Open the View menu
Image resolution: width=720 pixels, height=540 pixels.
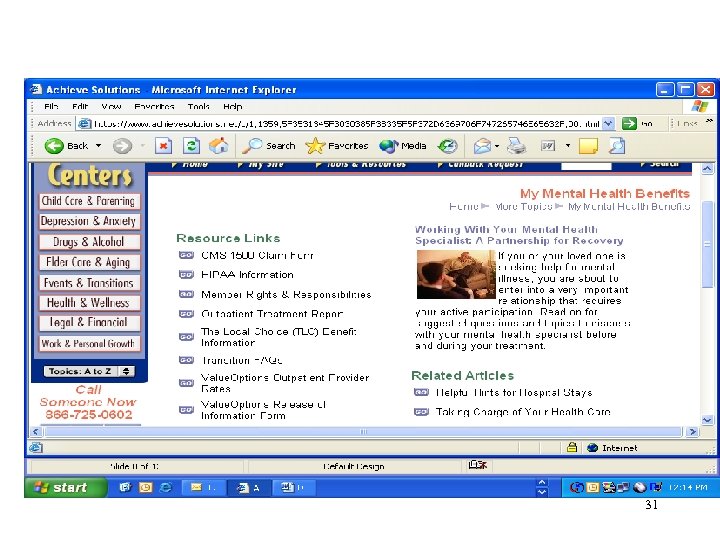pos(111,107)
